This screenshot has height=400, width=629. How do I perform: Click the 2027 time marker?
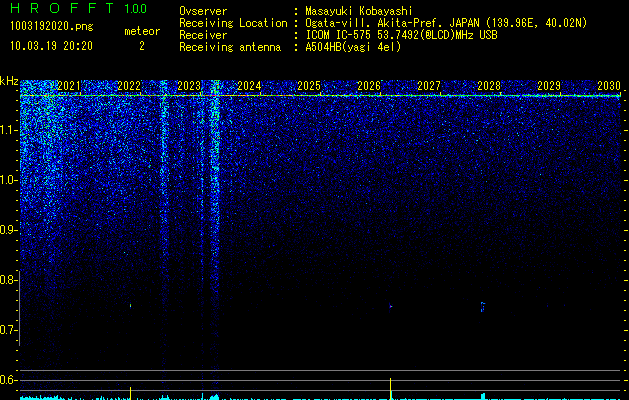point(429,85)
